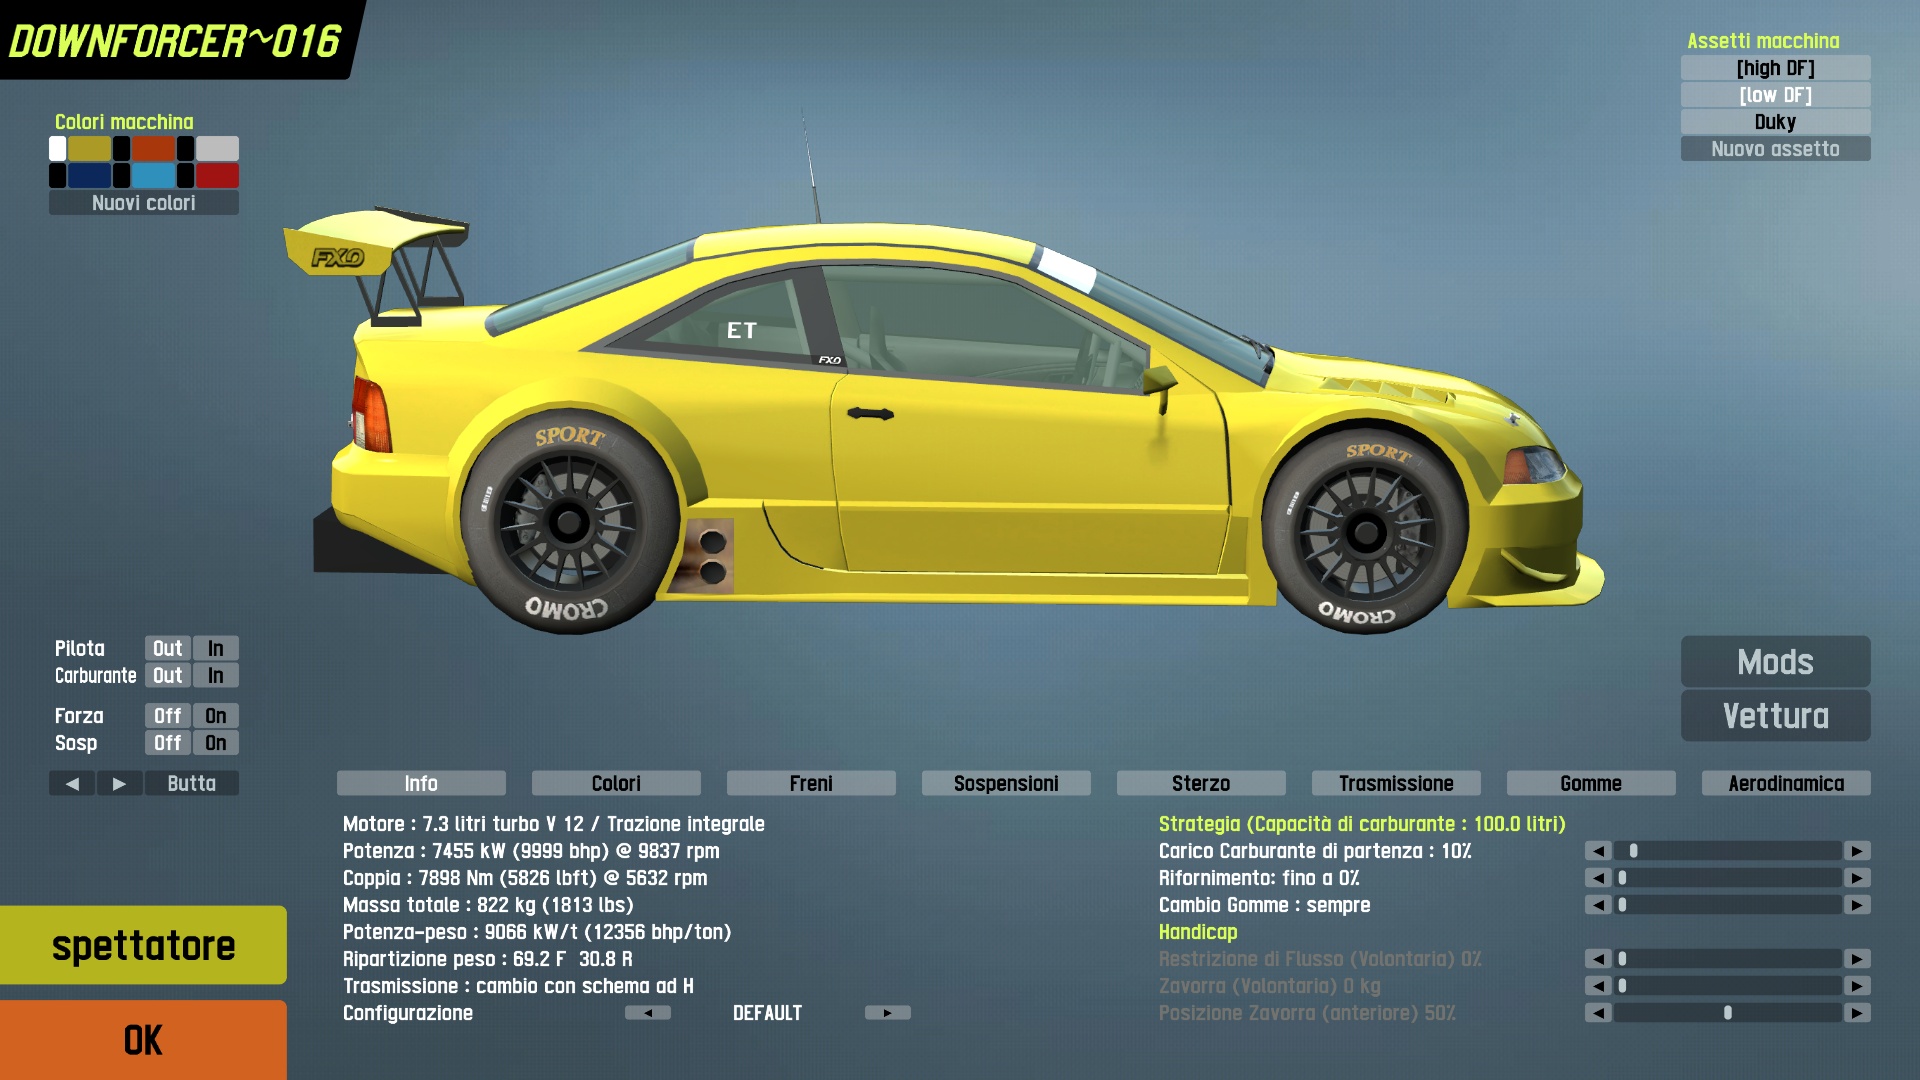This screenshot has height=1080, width=1920.
Task: Open the Trasmissione tab
Action: [1395, 783]
